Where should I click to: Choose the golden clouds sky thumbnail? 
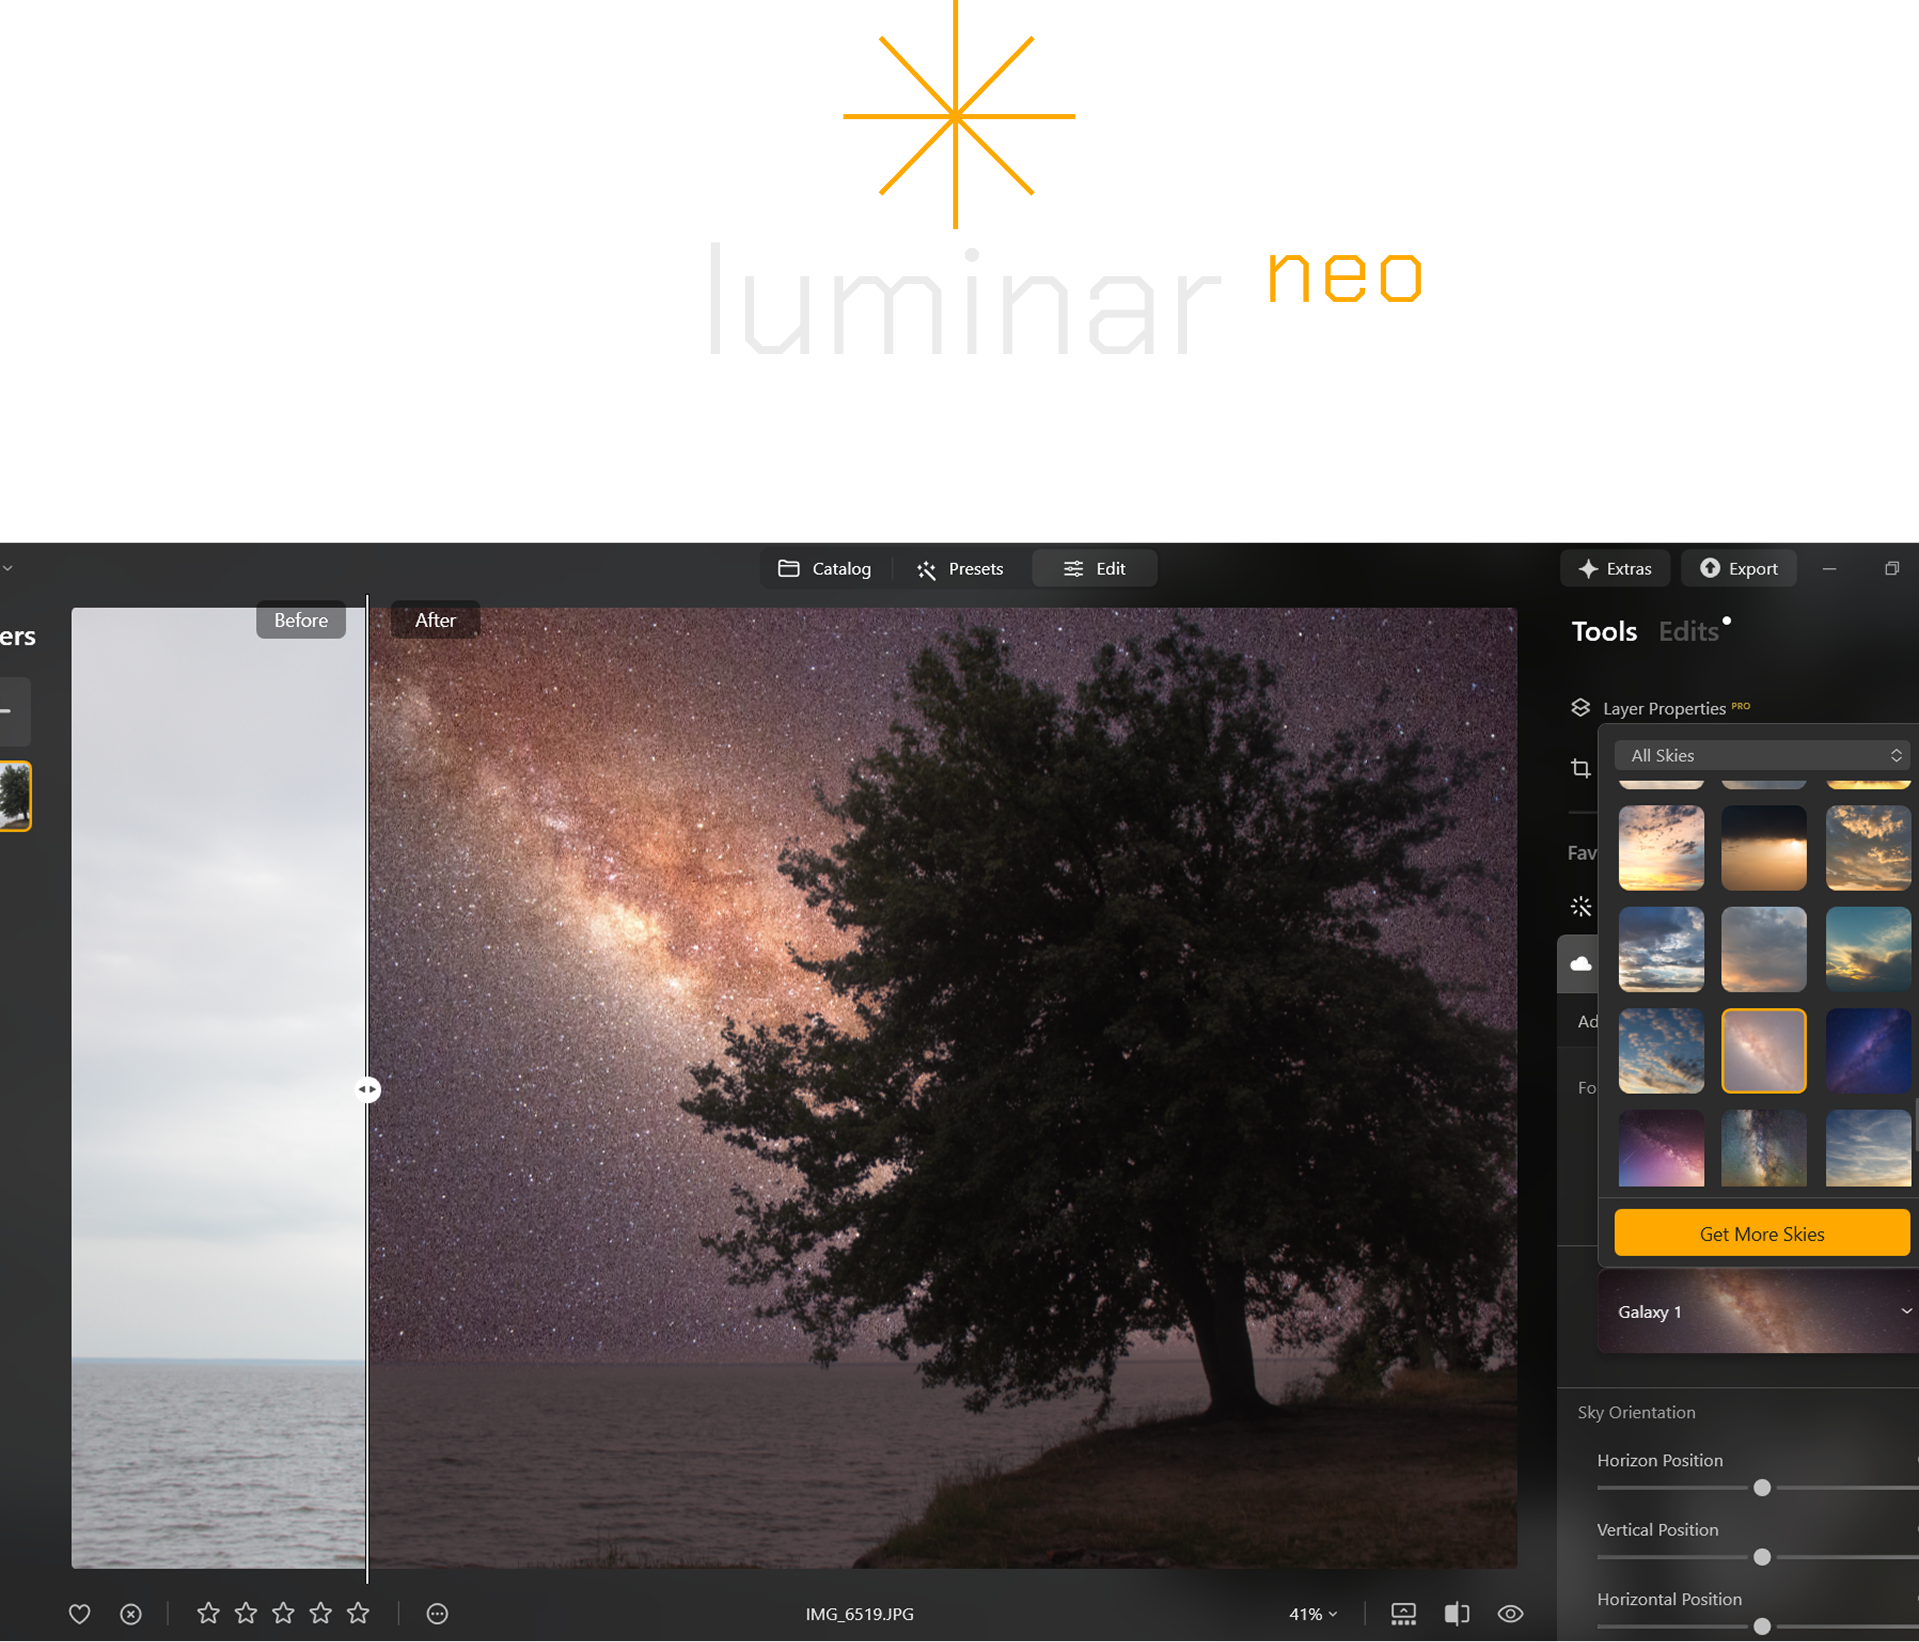point(1867,848)
